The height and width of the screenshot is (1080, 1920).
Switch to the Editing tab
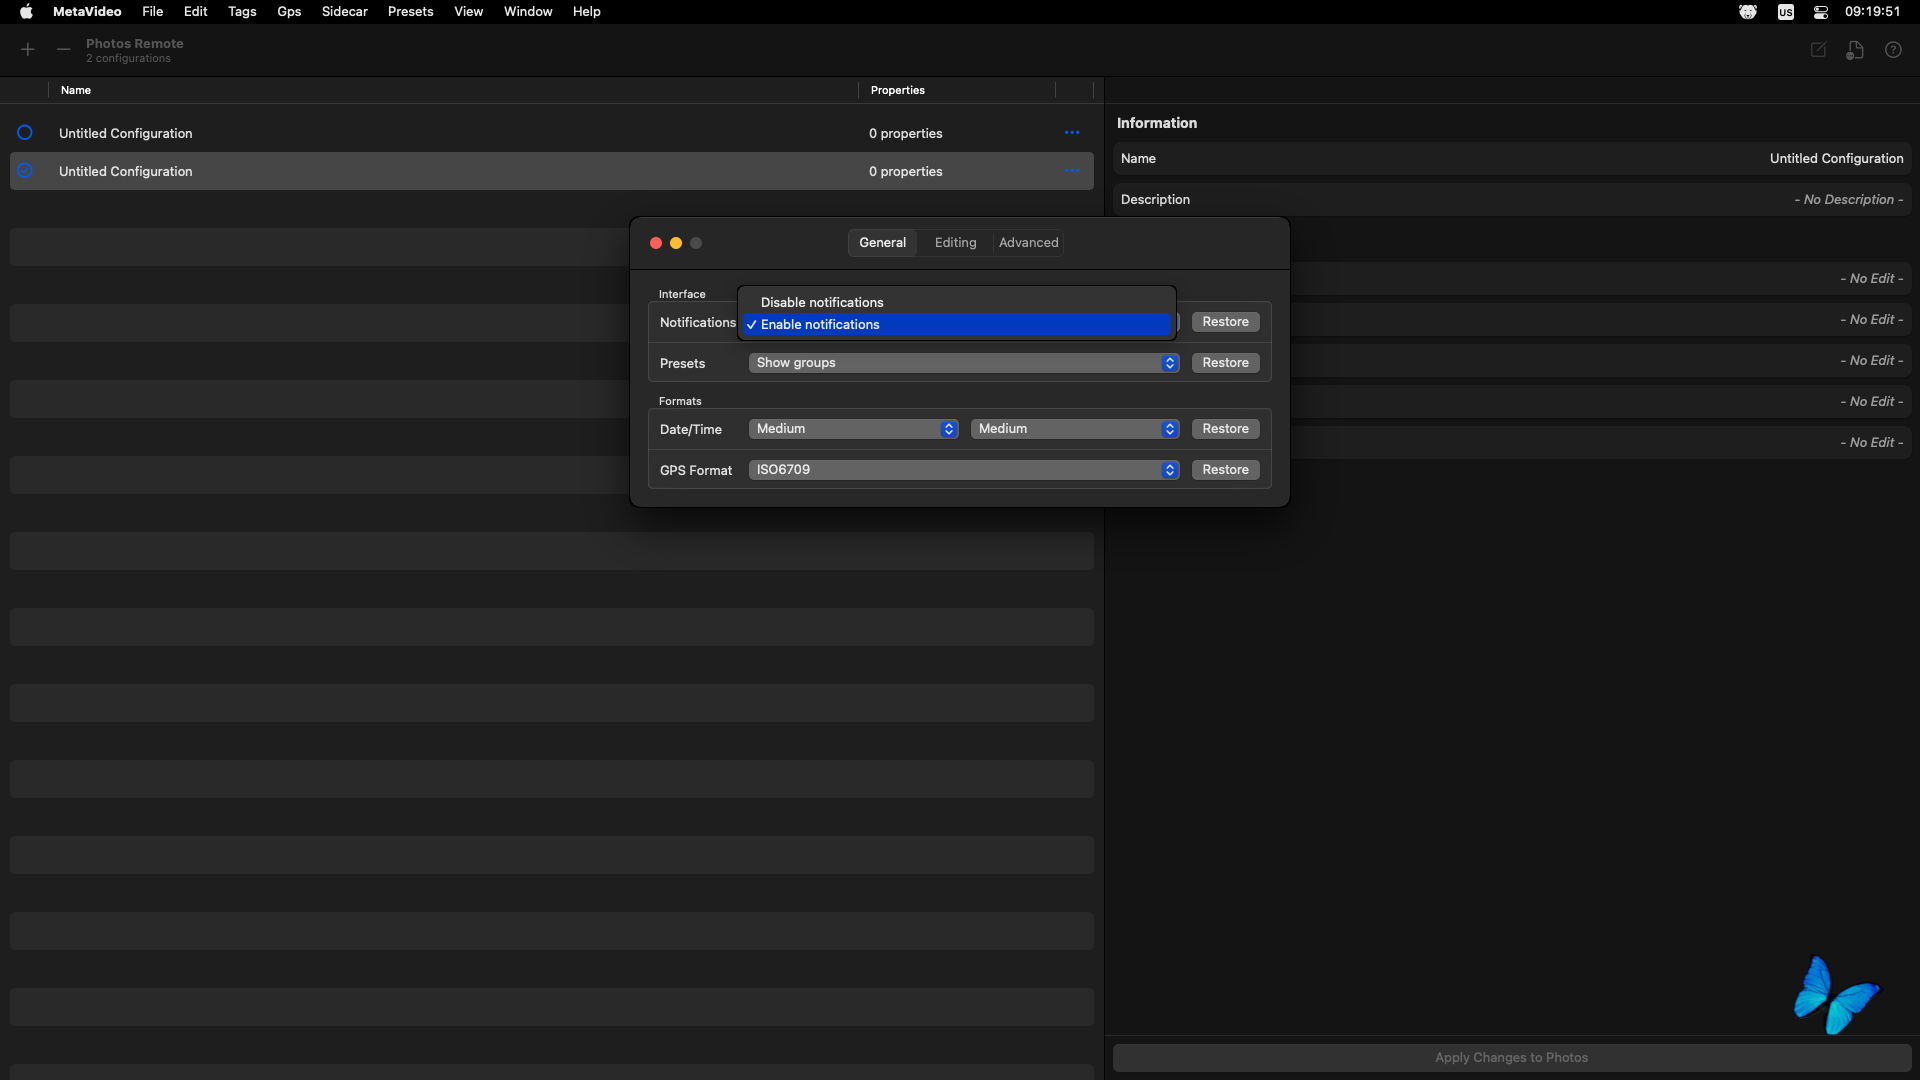click(x=955, y=243)
